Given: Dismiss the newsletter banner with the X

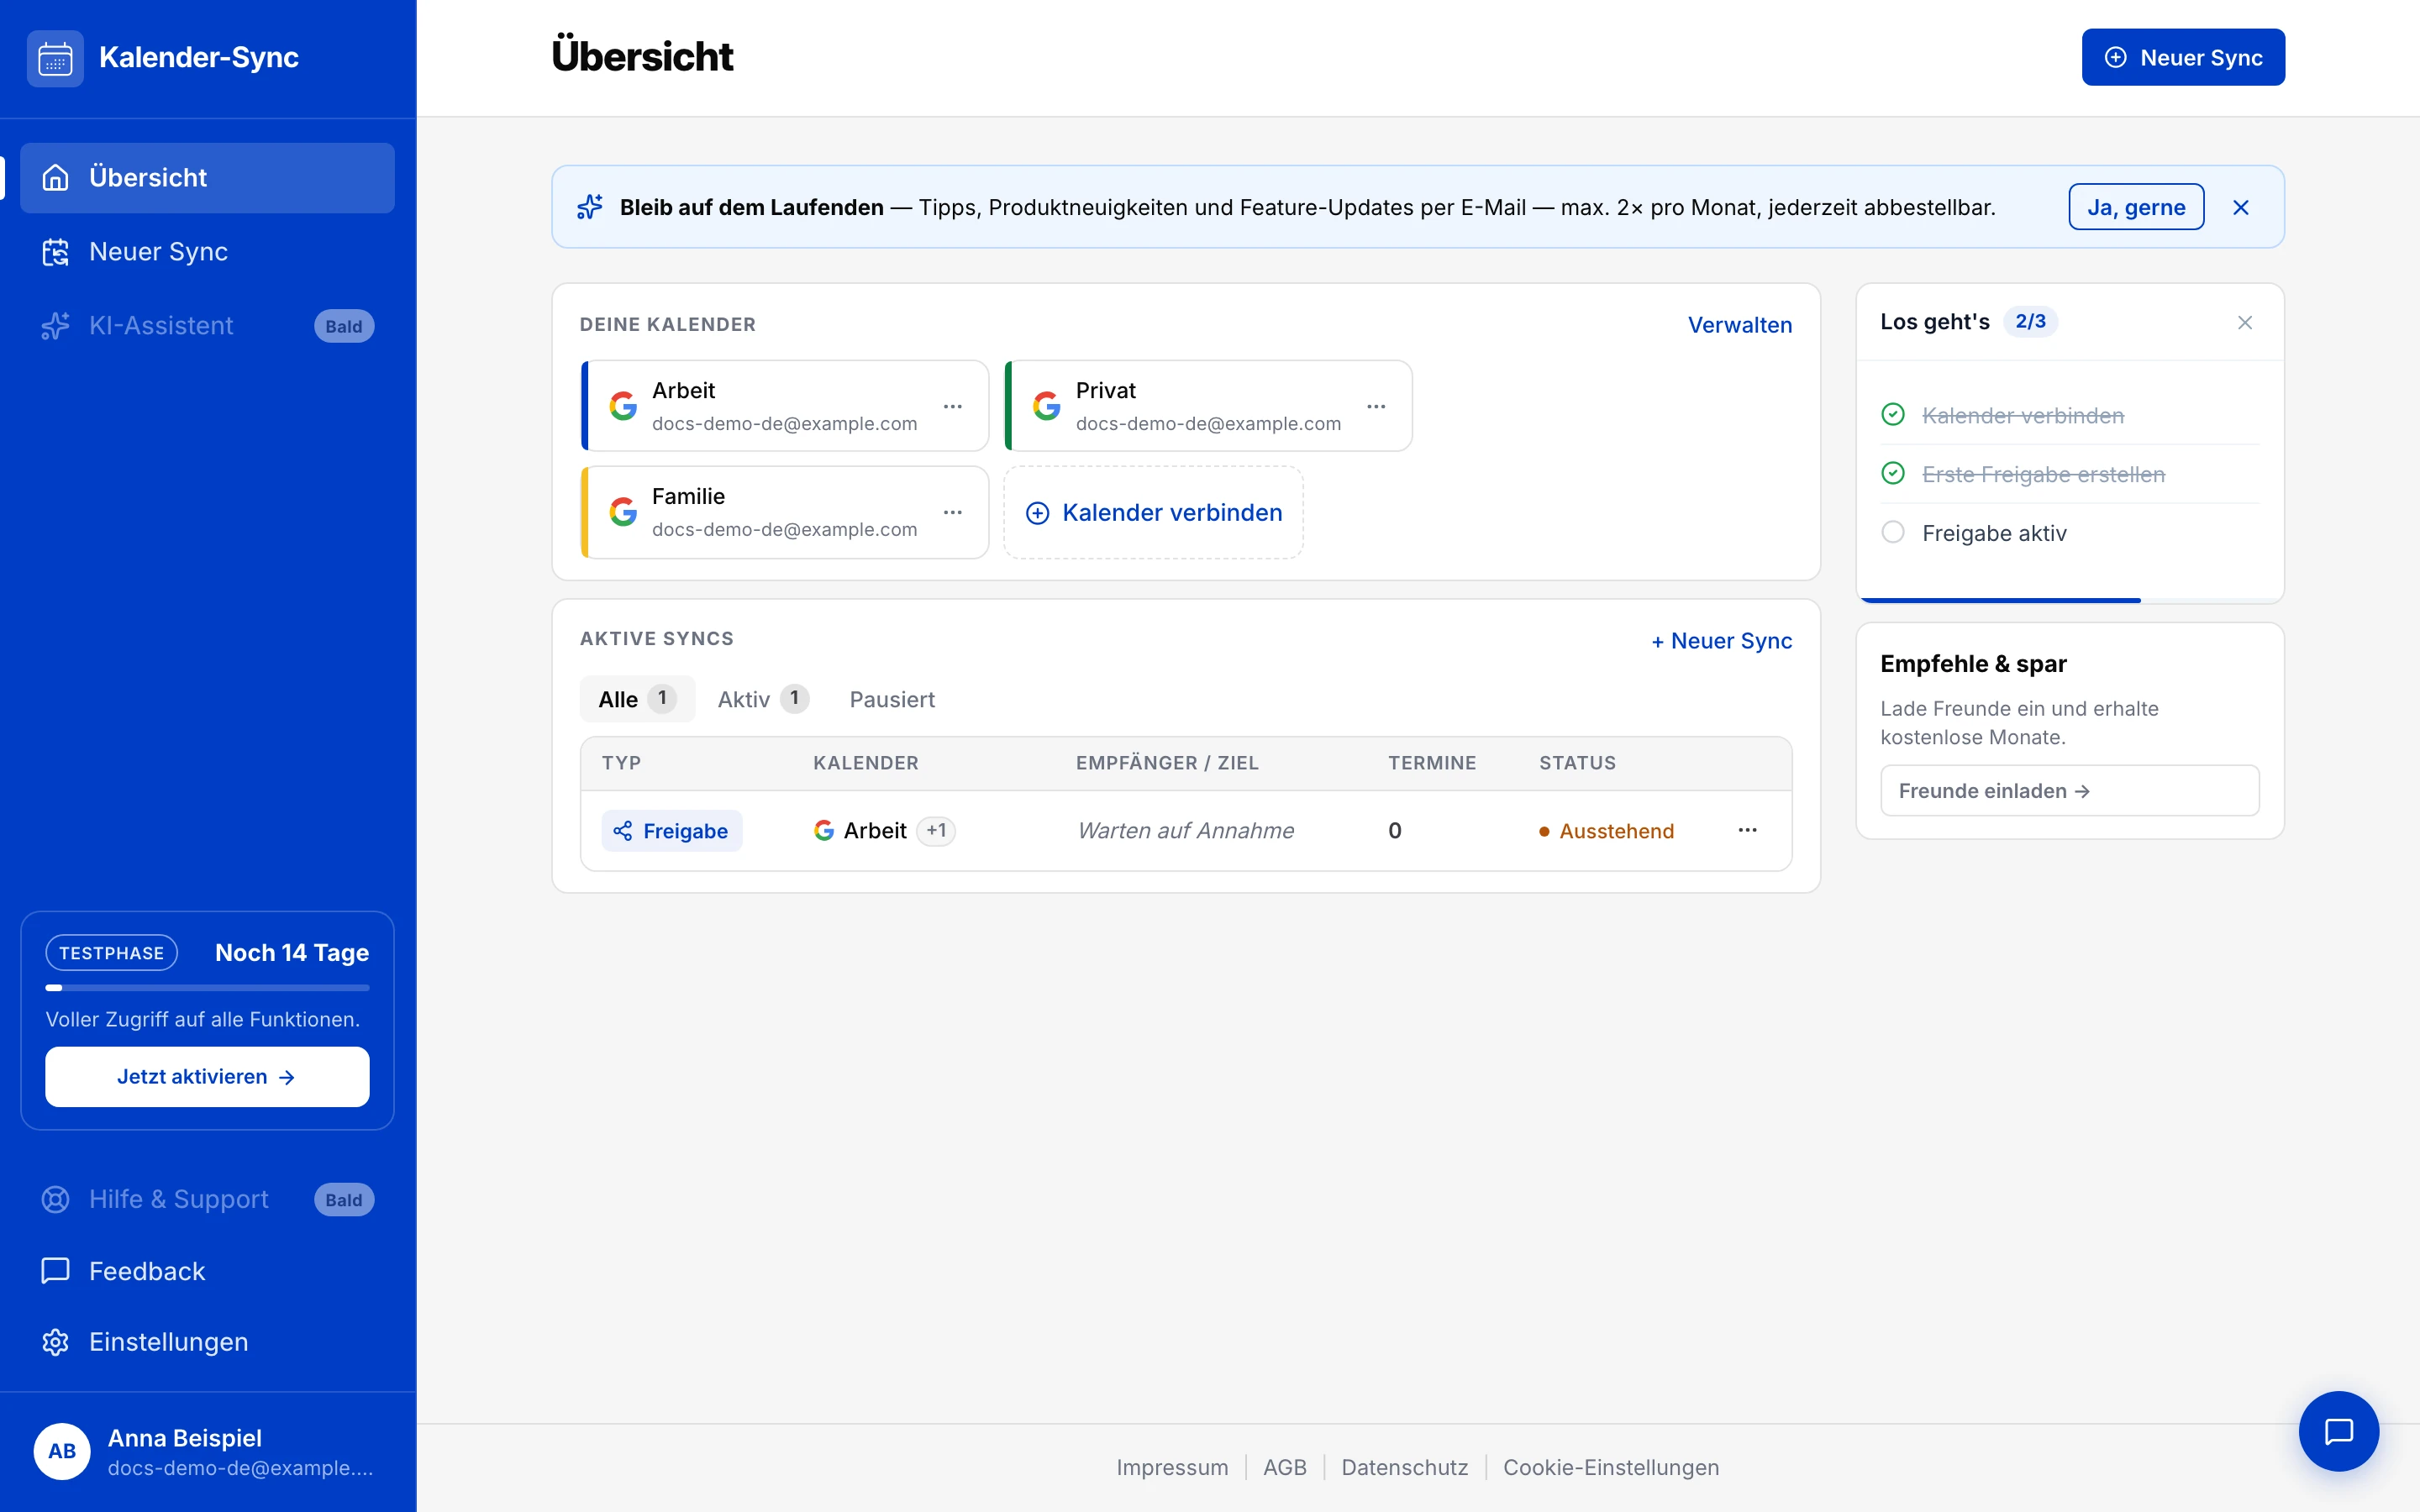Looking at the screenshot, I should (2241, 207).
